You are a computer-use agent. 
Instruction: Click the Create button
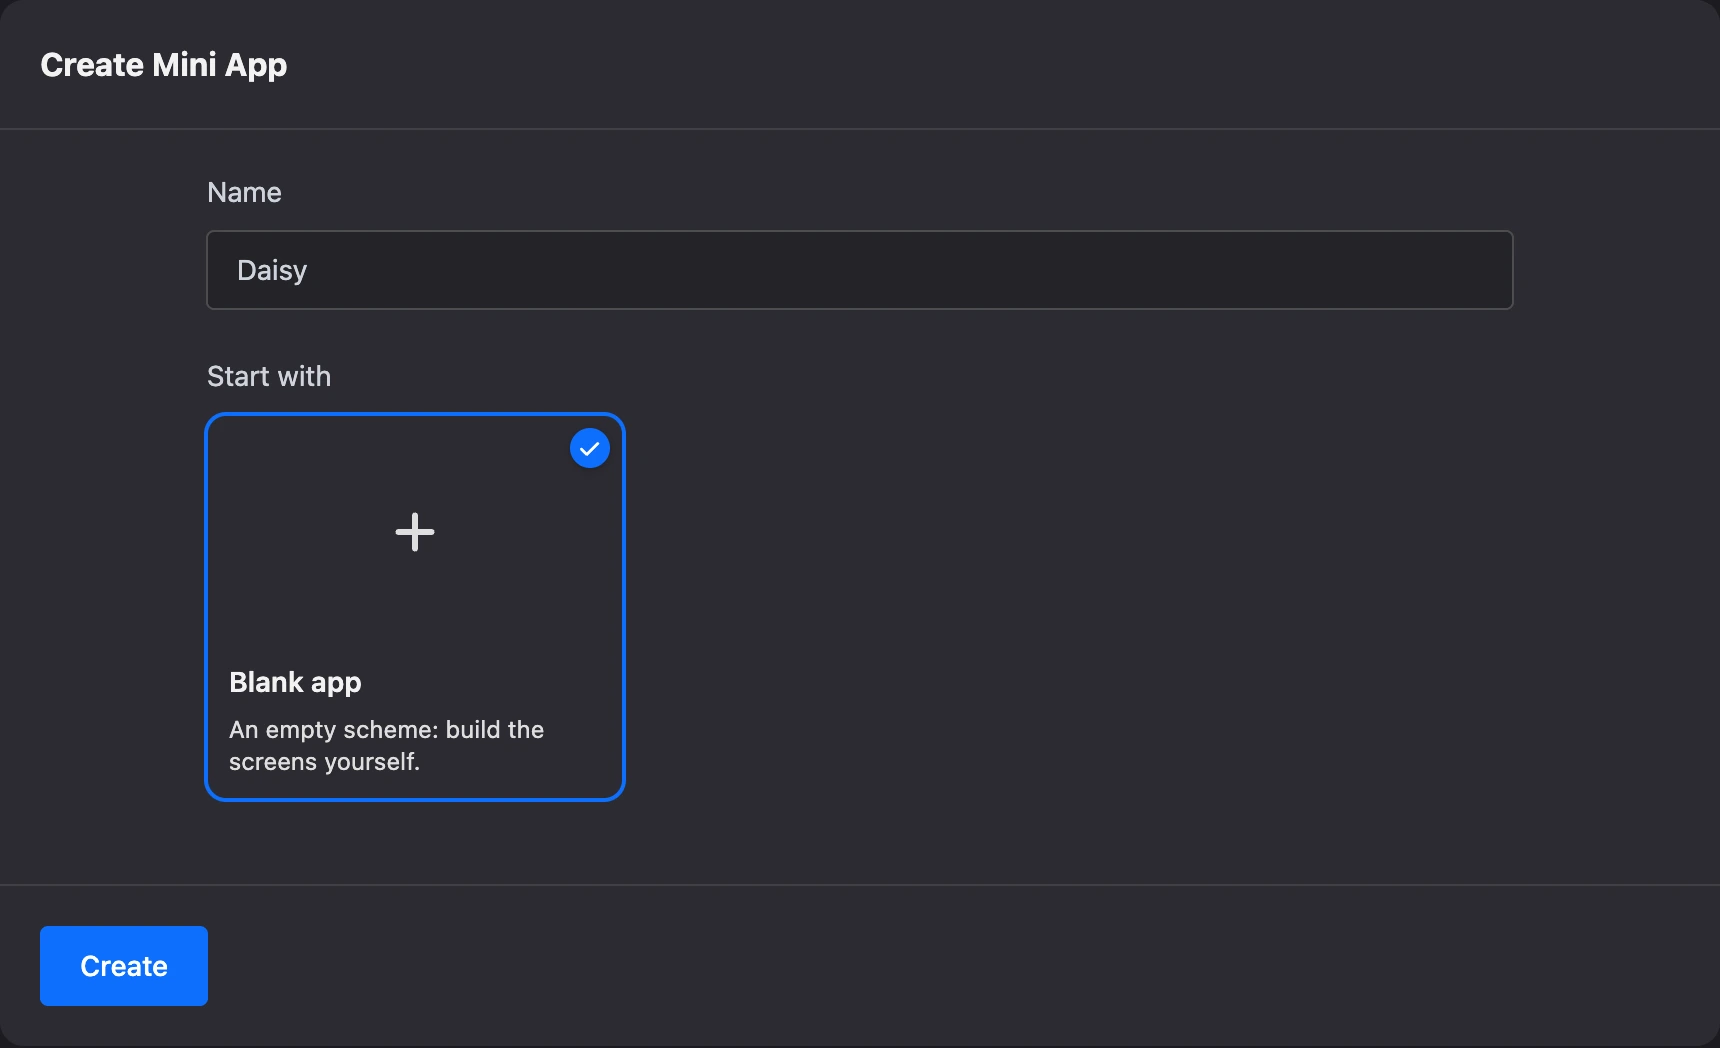pyautogui.click(x=124, y=966)
